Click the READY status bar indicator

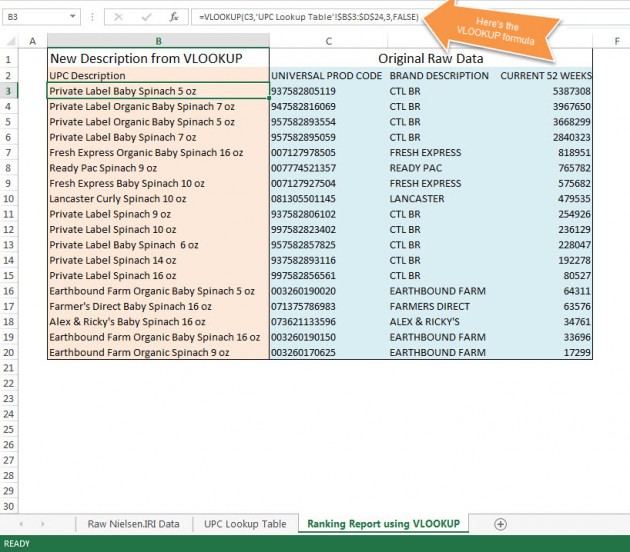tap(17, 544)
